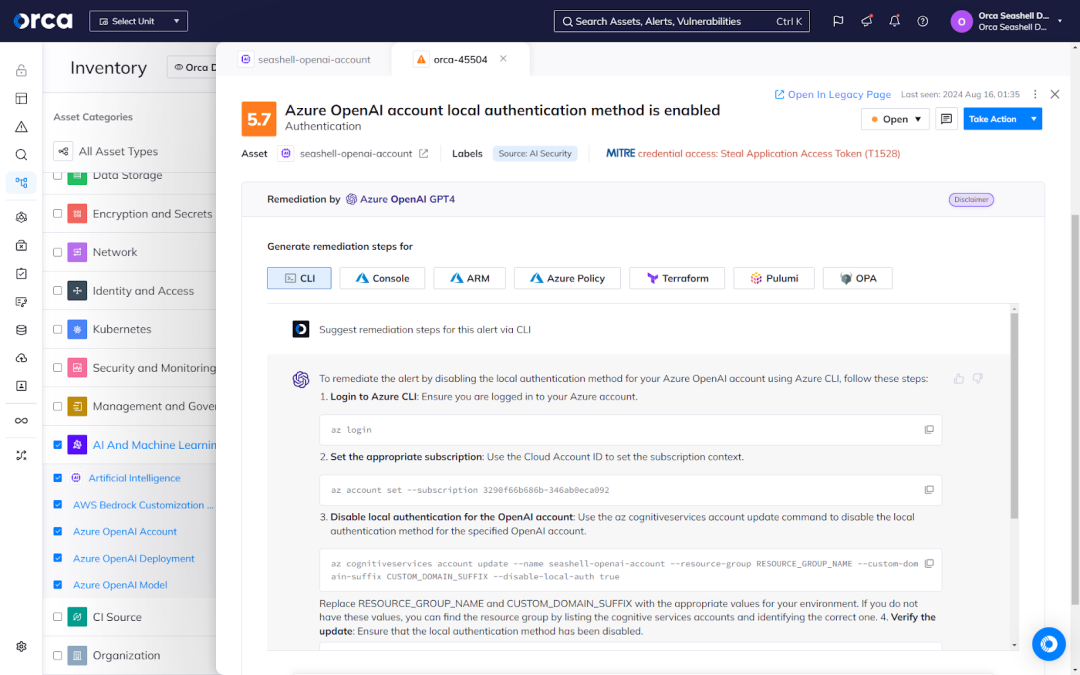Viewport: 1080px width, 675px height.
Task: Check the Encryption and Secrets checkbox
Action: click(x=58, y=214)
